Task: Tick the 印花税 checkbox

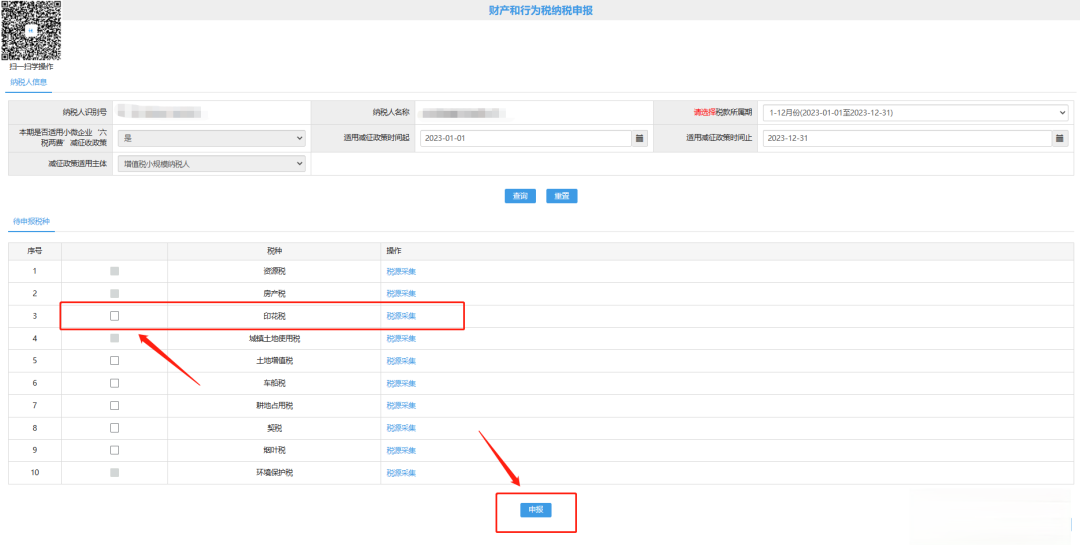Action: [114, 316]
